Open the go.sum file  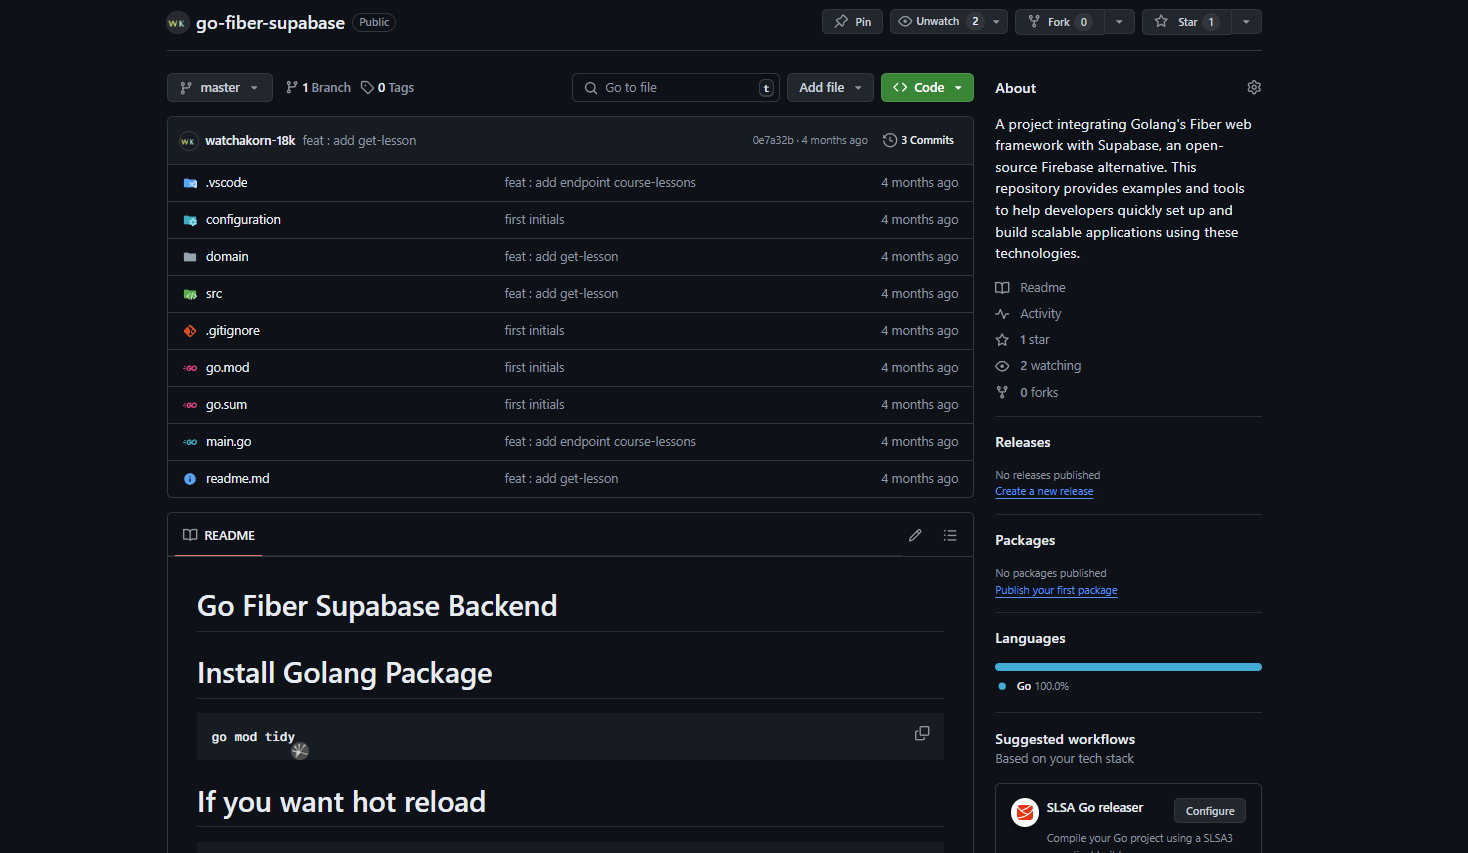pos(226,405)
